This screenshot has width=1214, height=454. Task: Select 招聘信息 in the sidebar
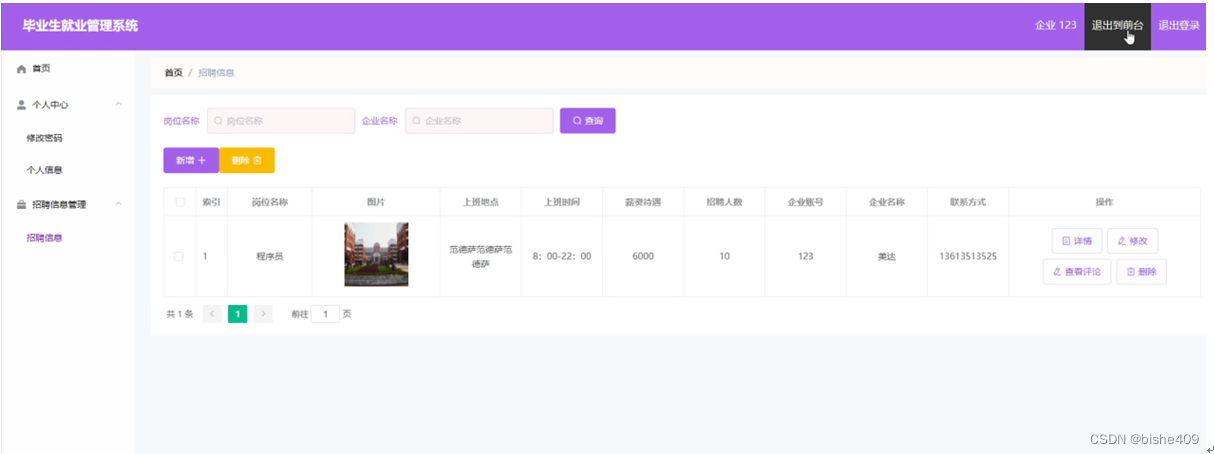pyautogui.click(x=45, y=238)
